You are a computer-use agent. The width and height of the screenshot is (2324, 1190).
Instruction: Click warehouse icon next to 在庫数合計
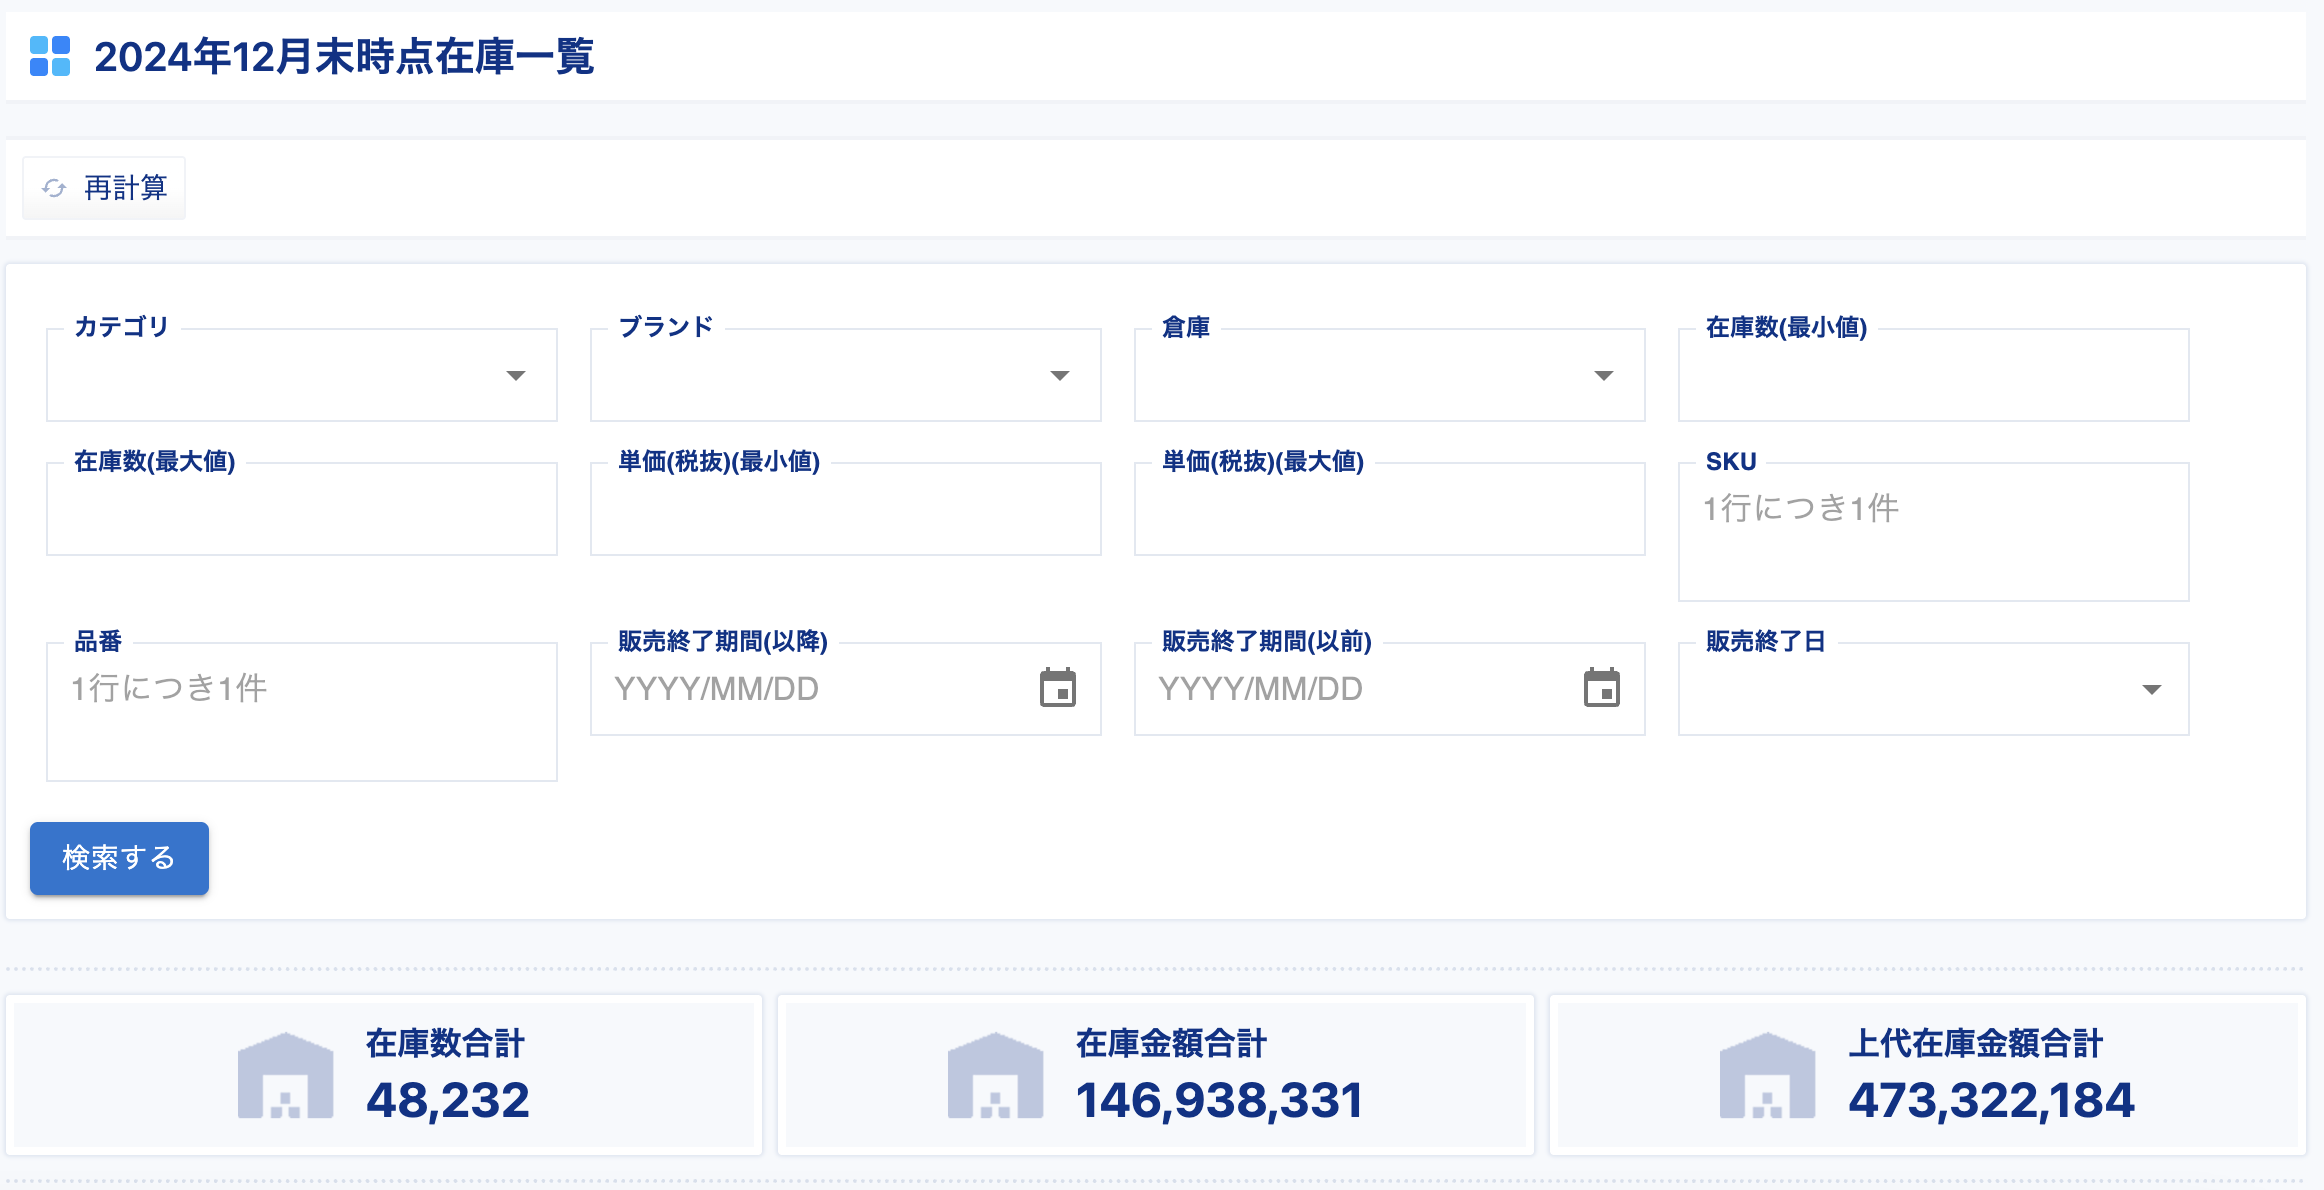[x=285, y=1075]
